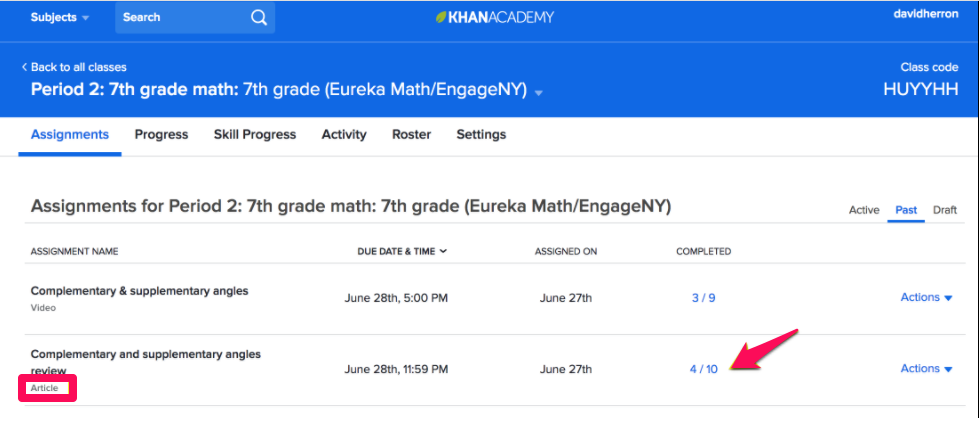
Task: Click the search magnifier icon
Action: pyautogui.click(x=259, y=17)
